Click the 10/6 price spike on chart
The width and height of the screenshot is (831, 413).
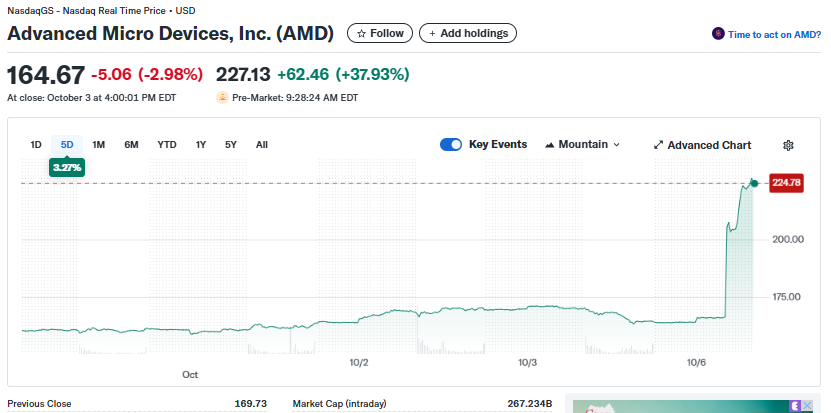click(726, 260)
